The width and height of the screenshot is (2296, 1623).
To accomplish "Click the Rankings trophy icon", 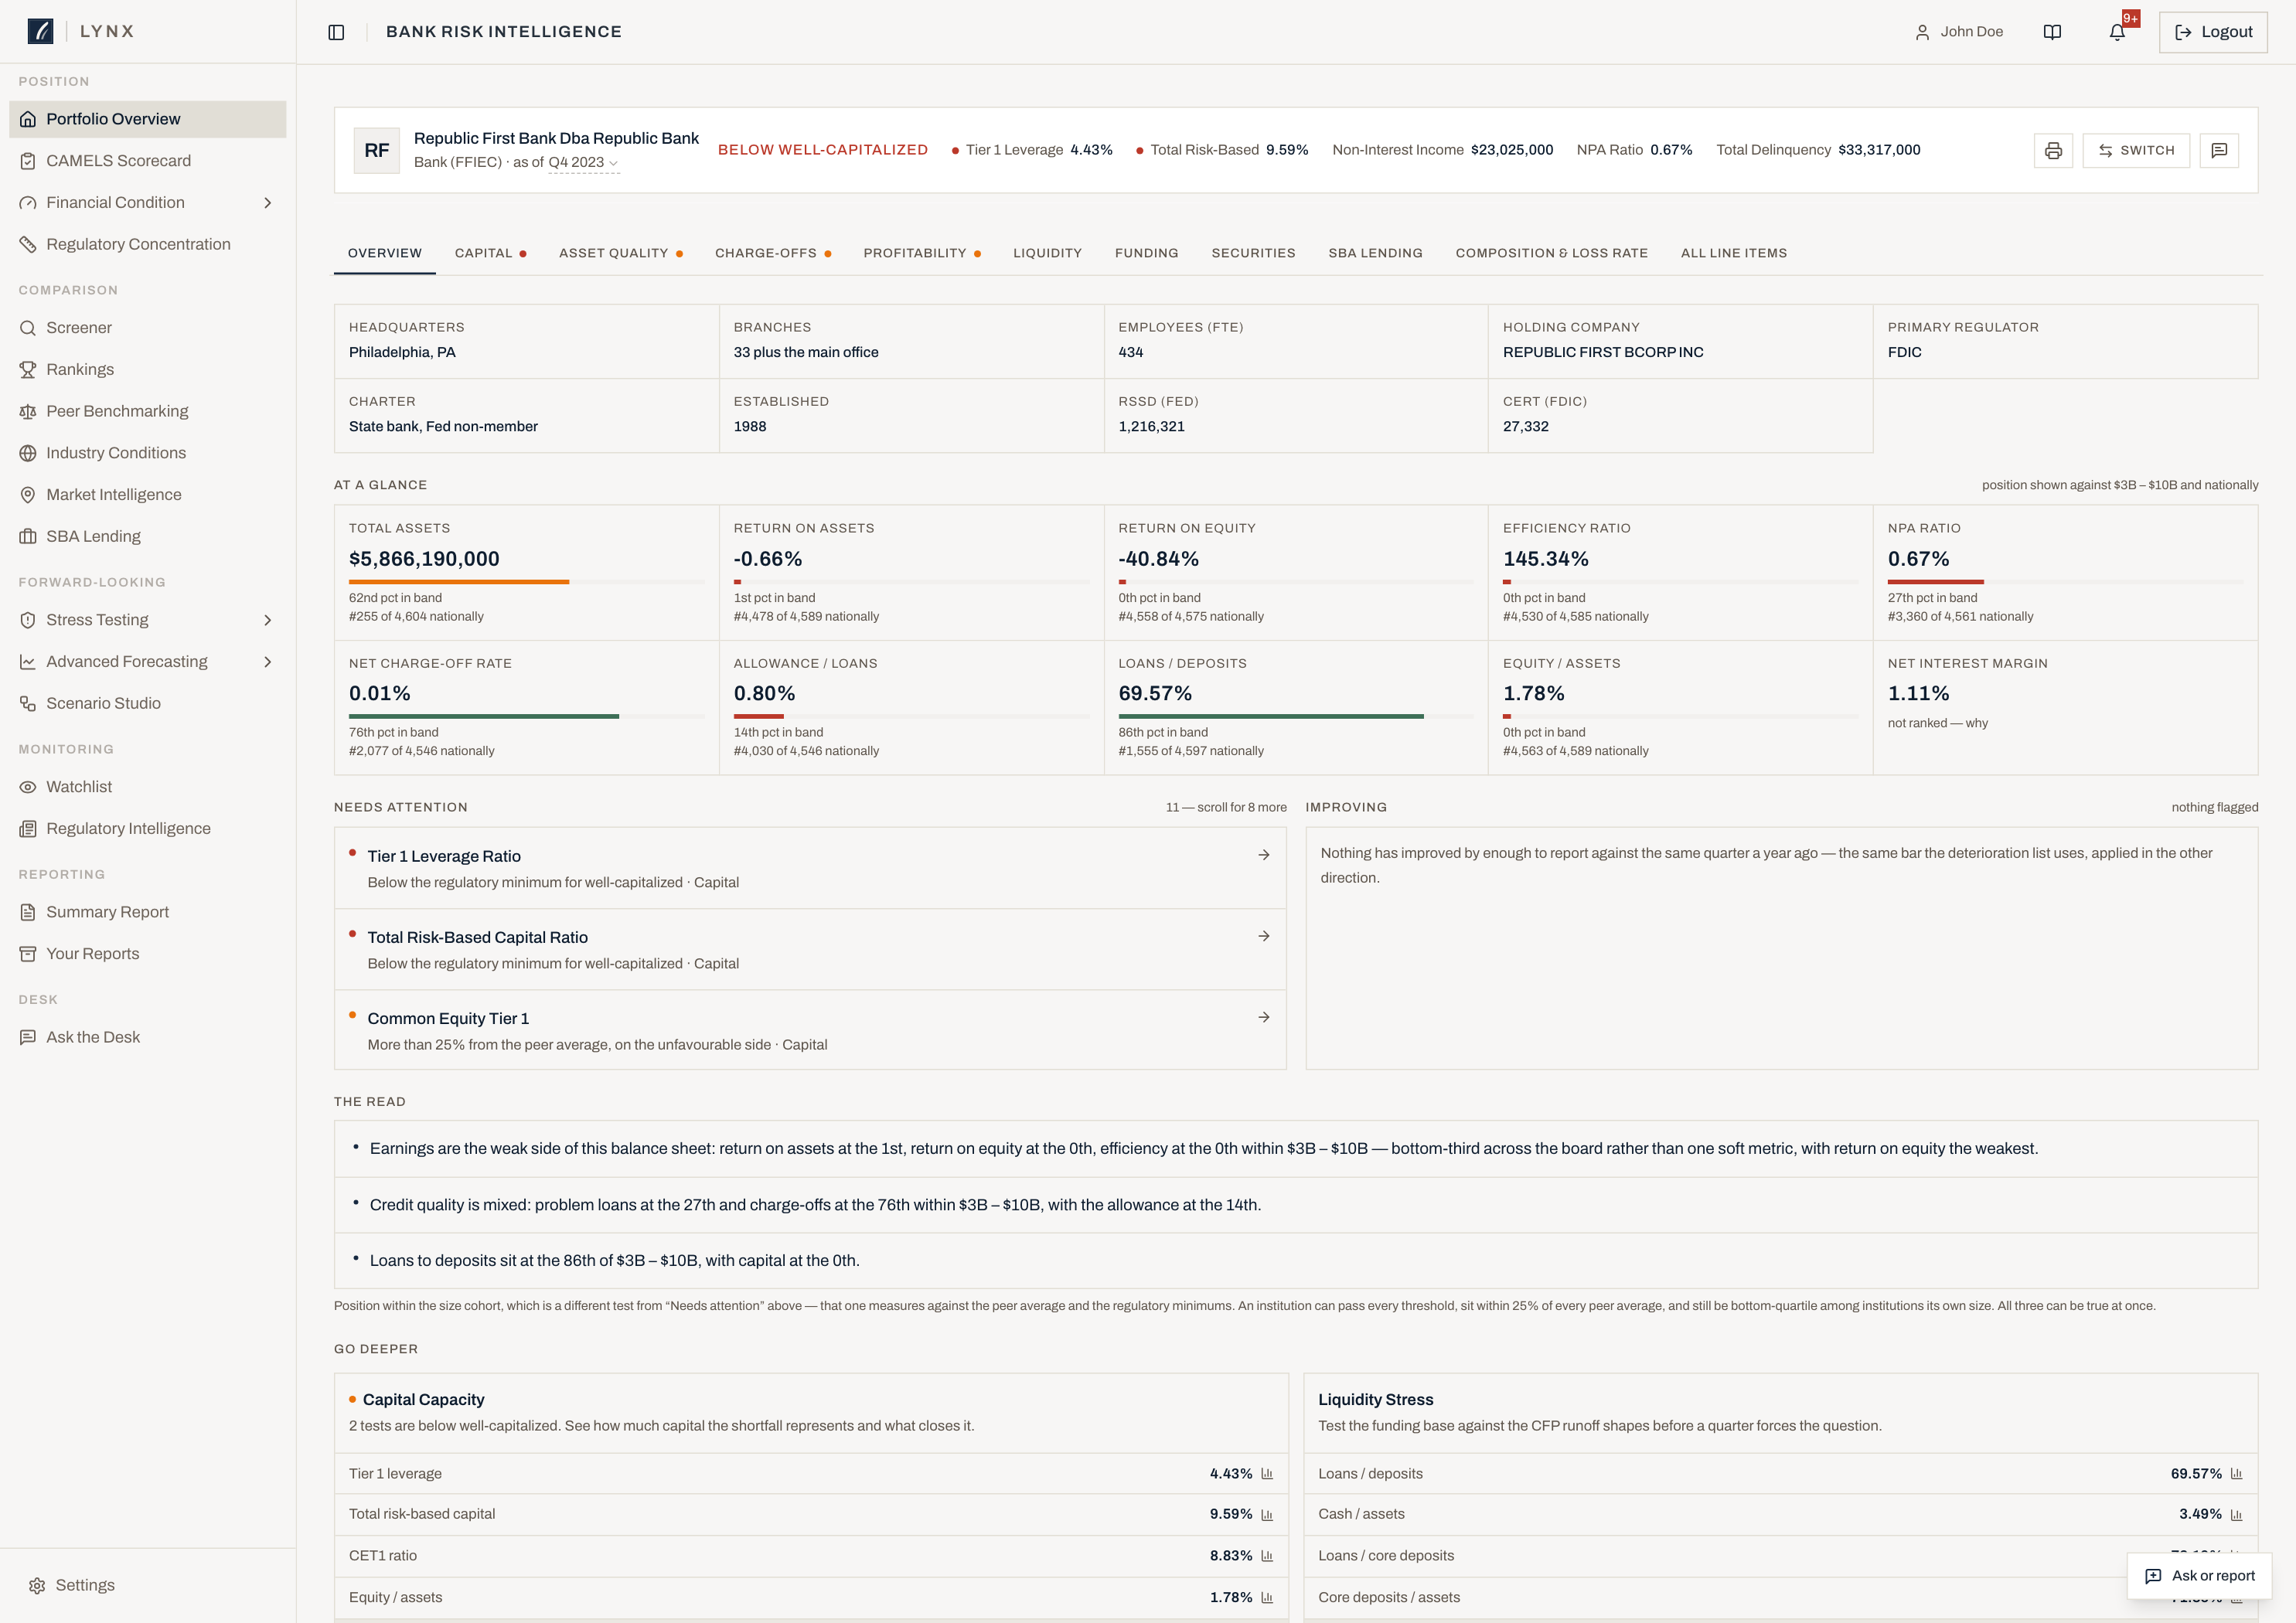I will pos(28,370).
